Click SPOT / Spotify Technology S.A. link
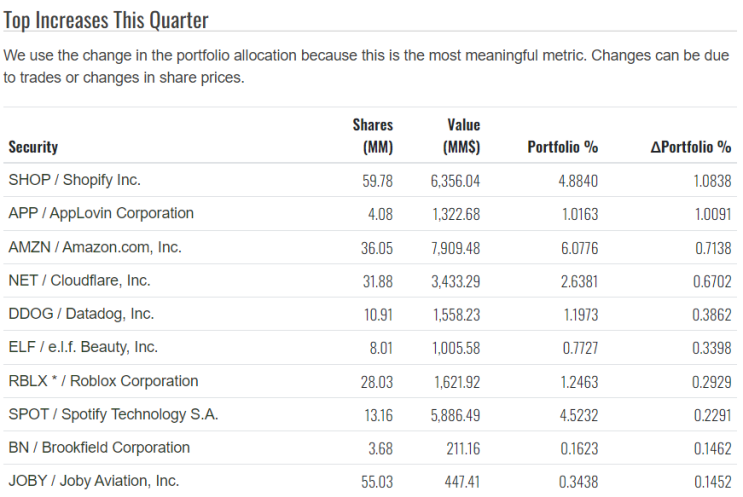Screen dimensions: 743x497 (x=113, y=414)
